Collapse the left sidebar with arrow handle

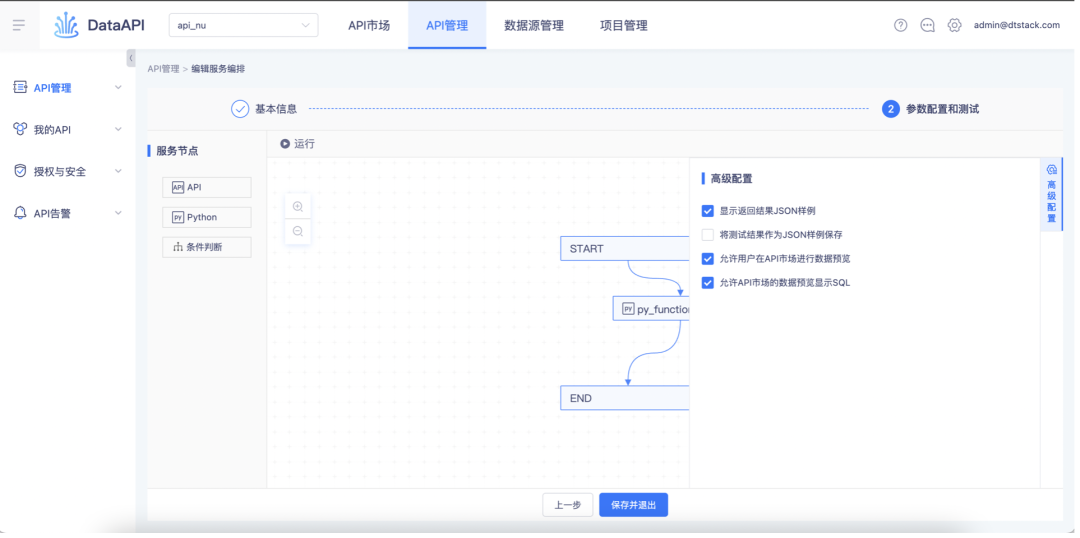131,59
